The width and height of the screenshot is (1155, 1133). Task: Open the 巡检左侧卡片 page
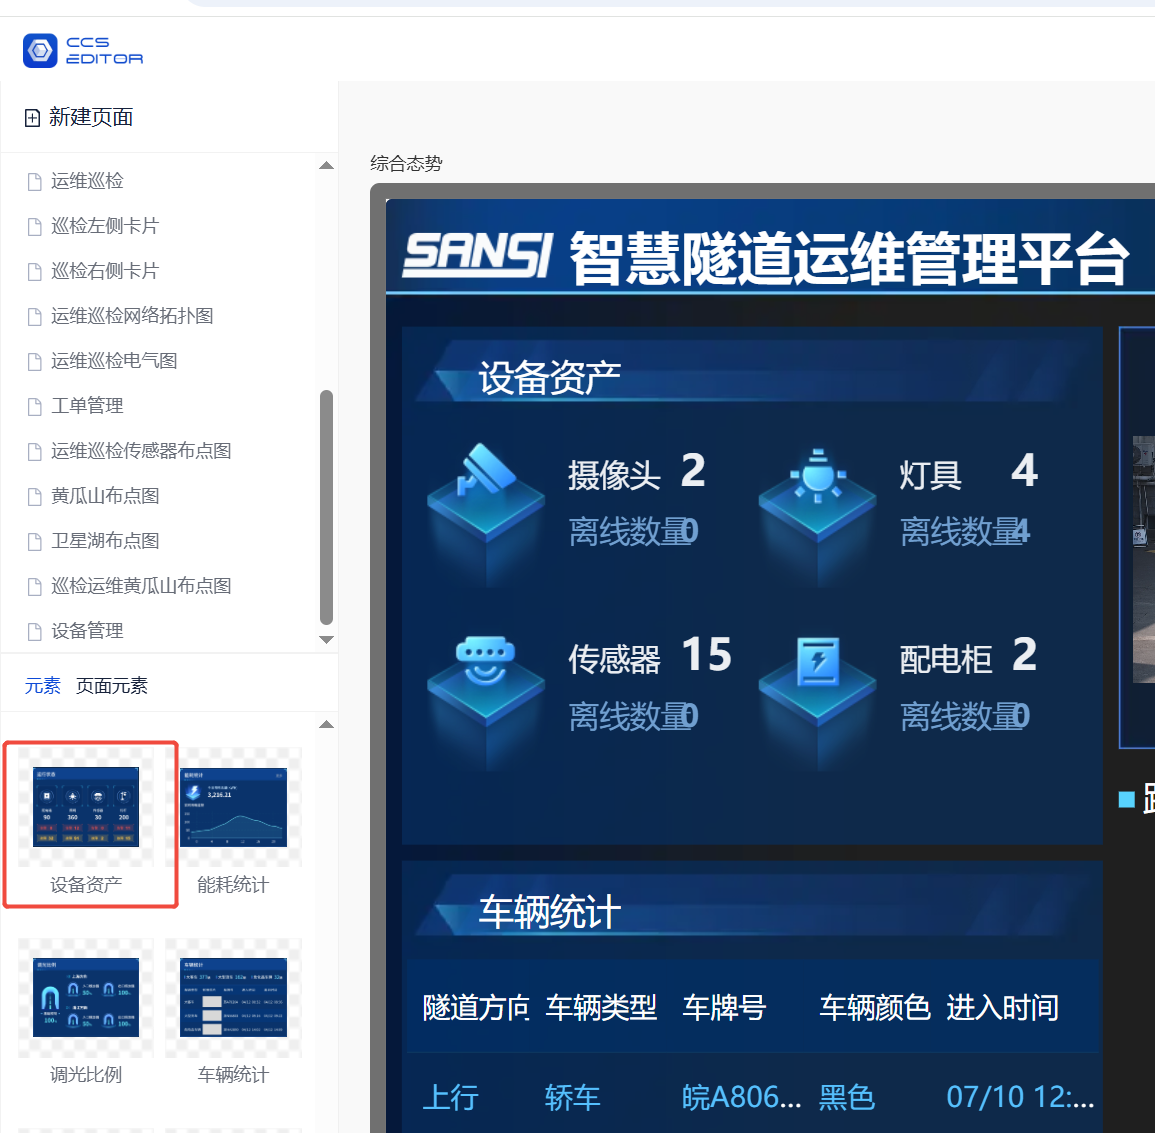pos(105,226)
